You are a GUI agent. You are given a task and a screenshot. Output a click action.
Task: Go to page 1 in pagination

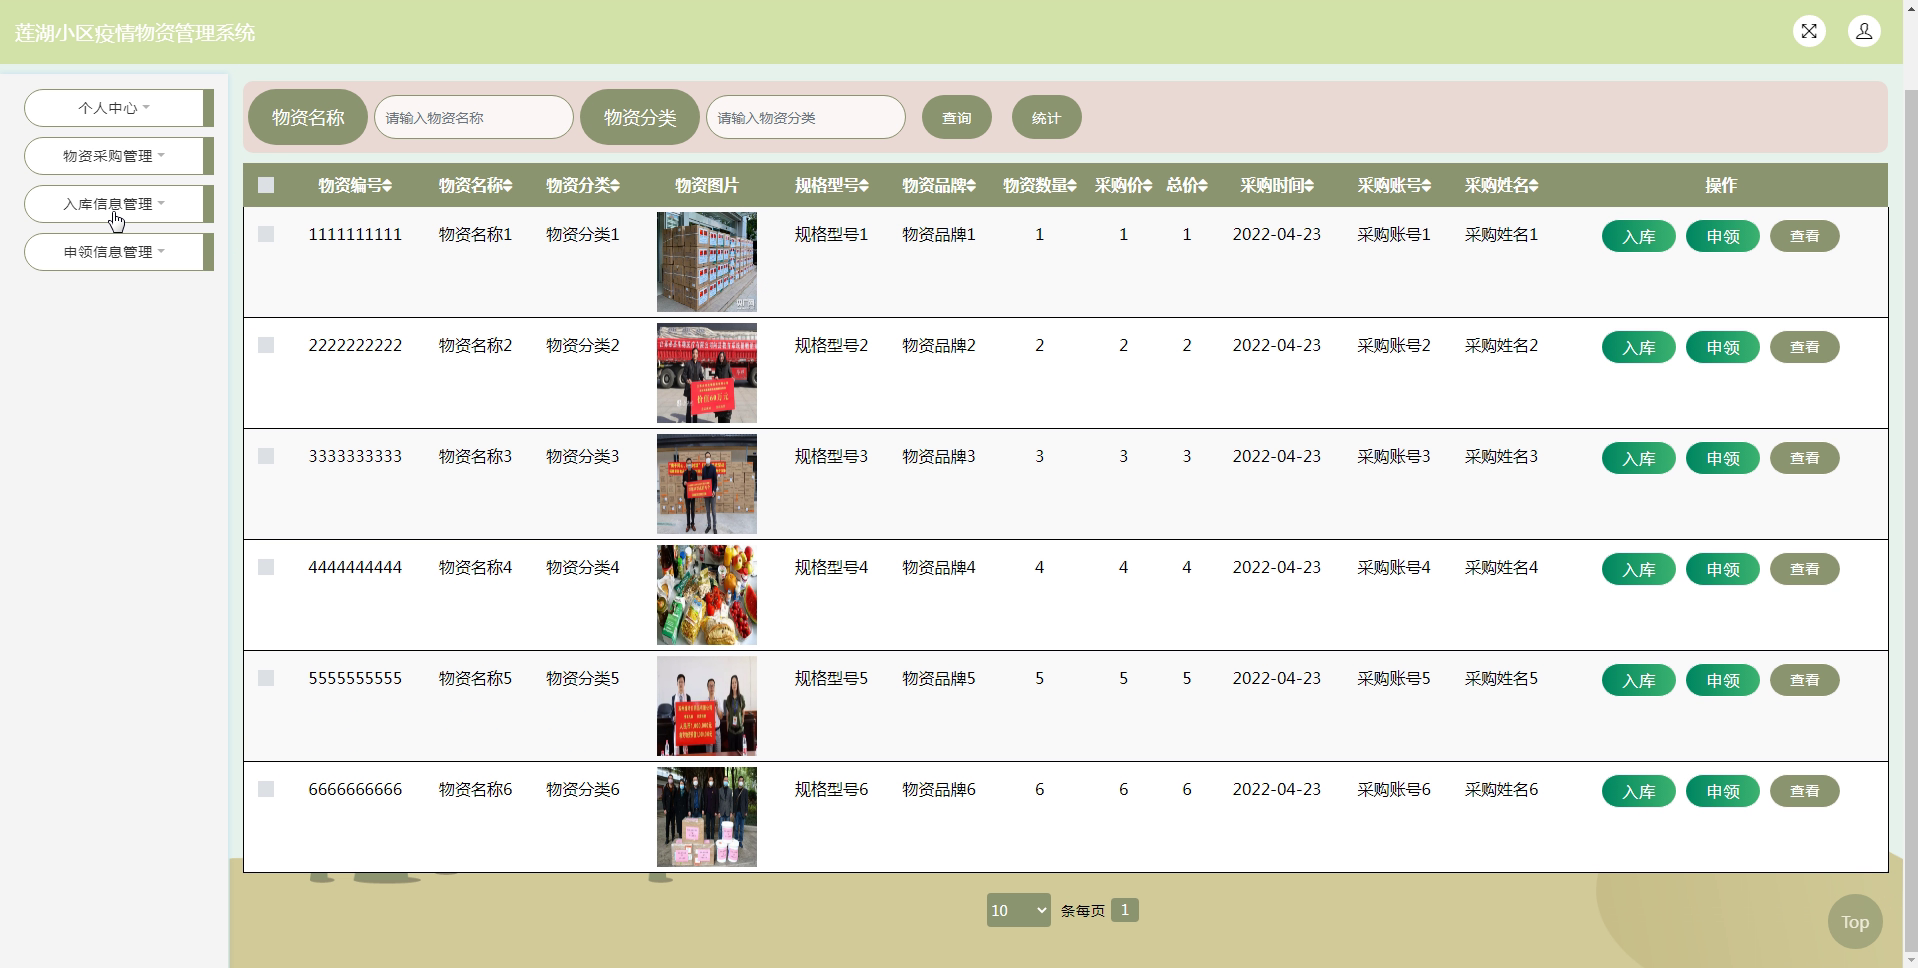(x=1125, y=910)
